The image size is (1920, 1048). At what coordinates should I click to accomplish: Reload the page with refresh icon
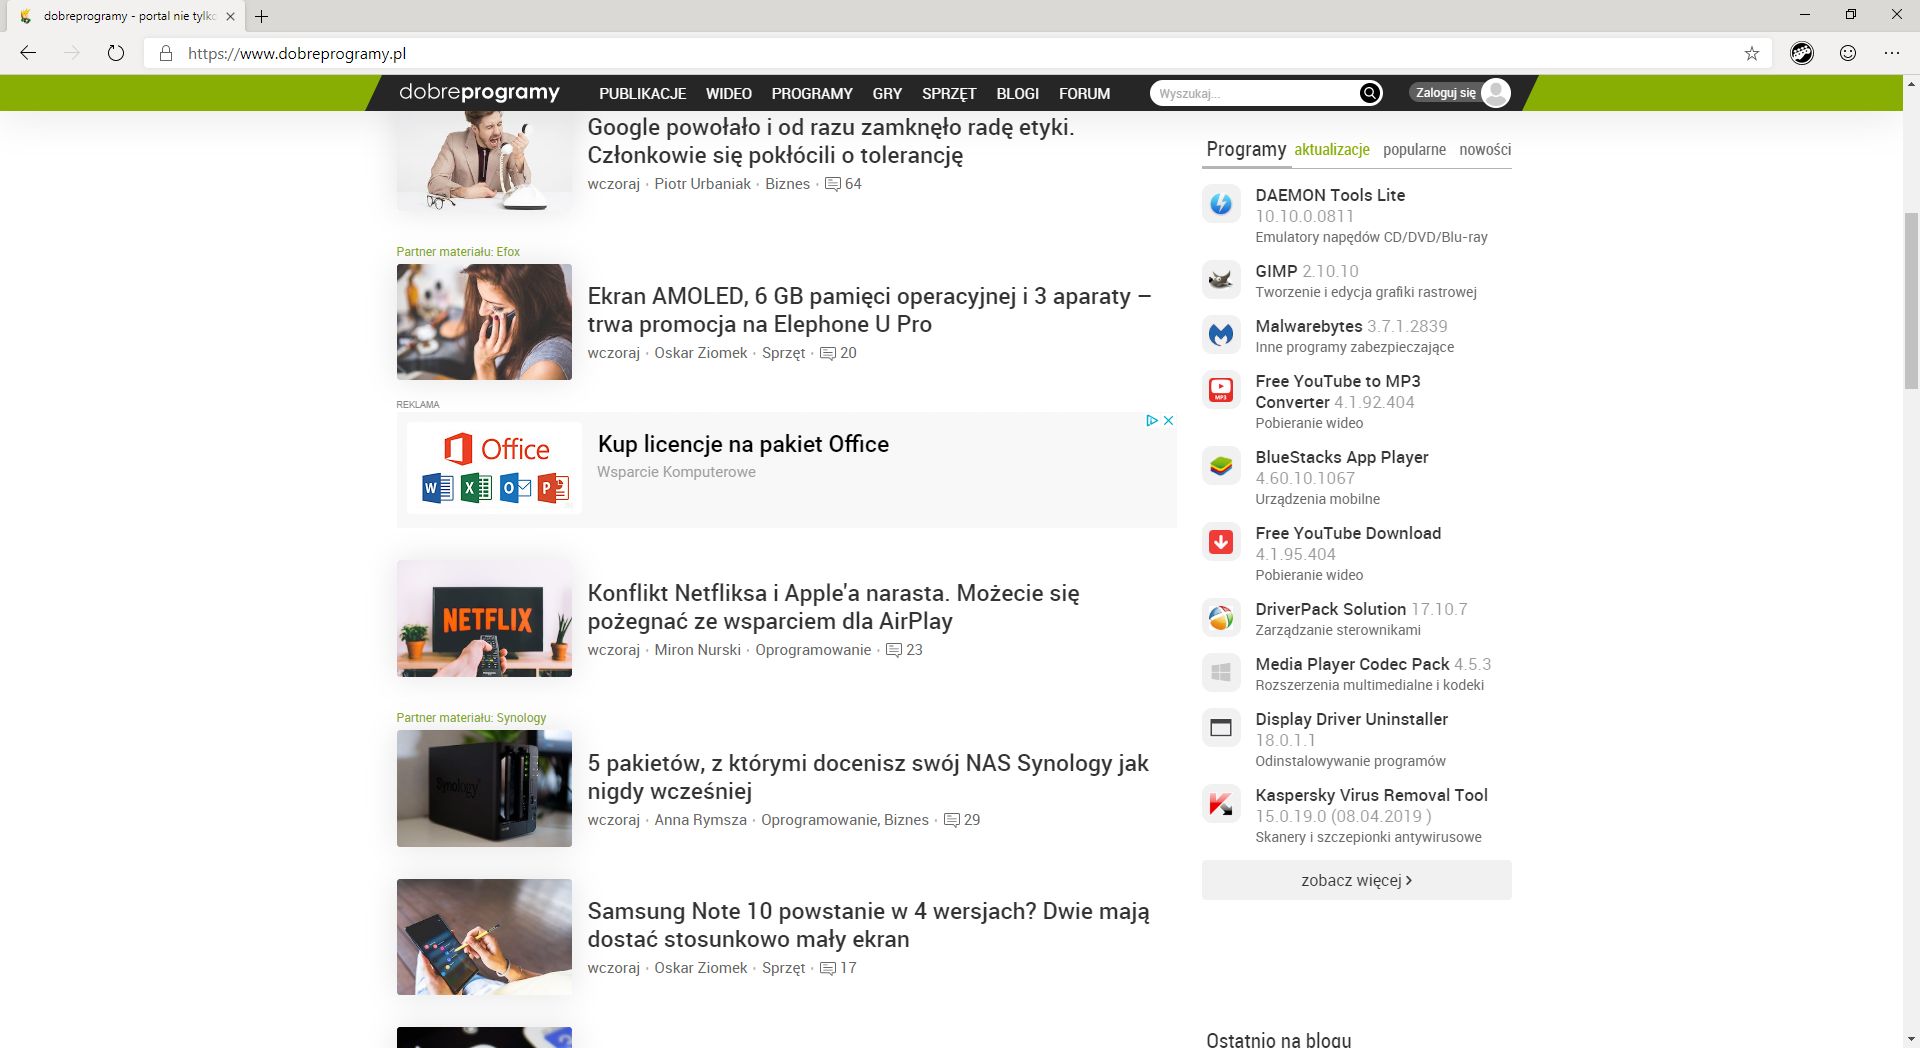pyautogui.click(x=116, y=53)
